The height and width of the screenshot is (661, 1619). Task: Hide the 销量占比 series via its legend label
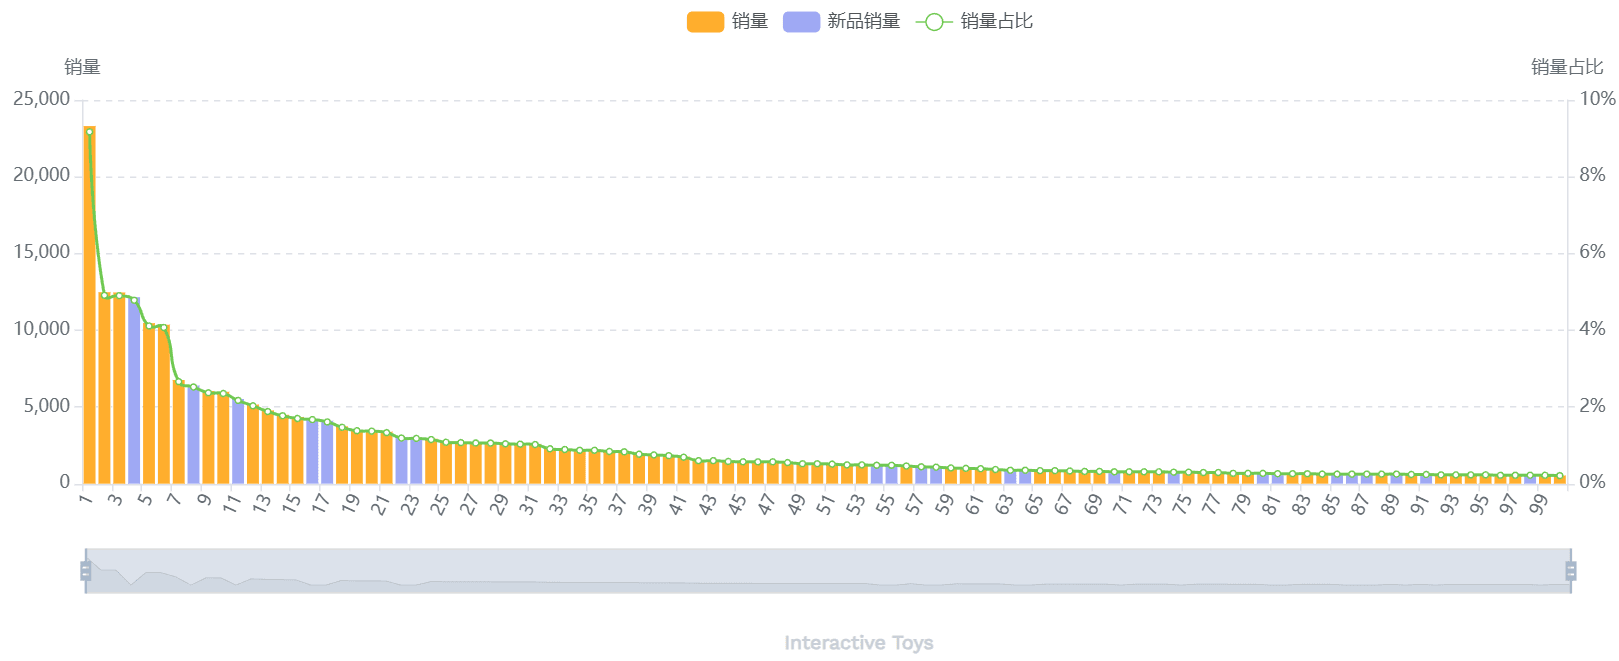click(x=996, y=22)
